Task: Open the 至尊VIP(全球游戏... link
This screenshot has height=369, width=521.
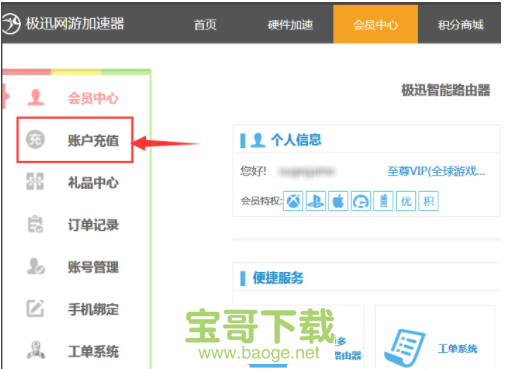Action: click(436, 171)
